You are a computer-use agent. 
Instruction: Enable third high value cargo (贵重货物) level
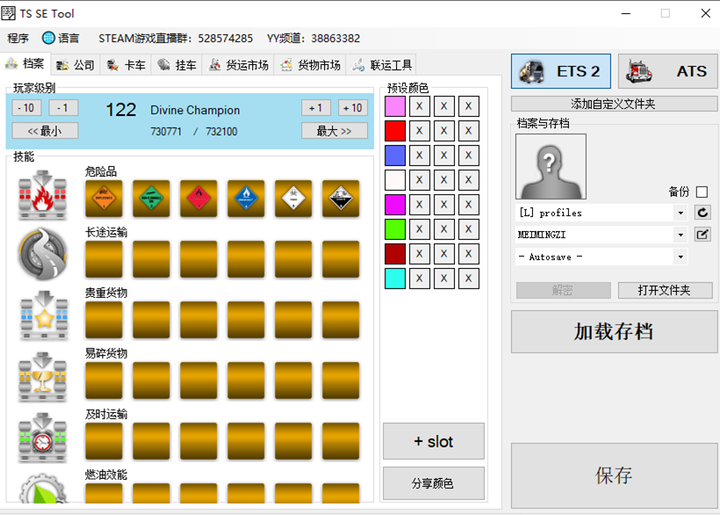coord(198,320)
